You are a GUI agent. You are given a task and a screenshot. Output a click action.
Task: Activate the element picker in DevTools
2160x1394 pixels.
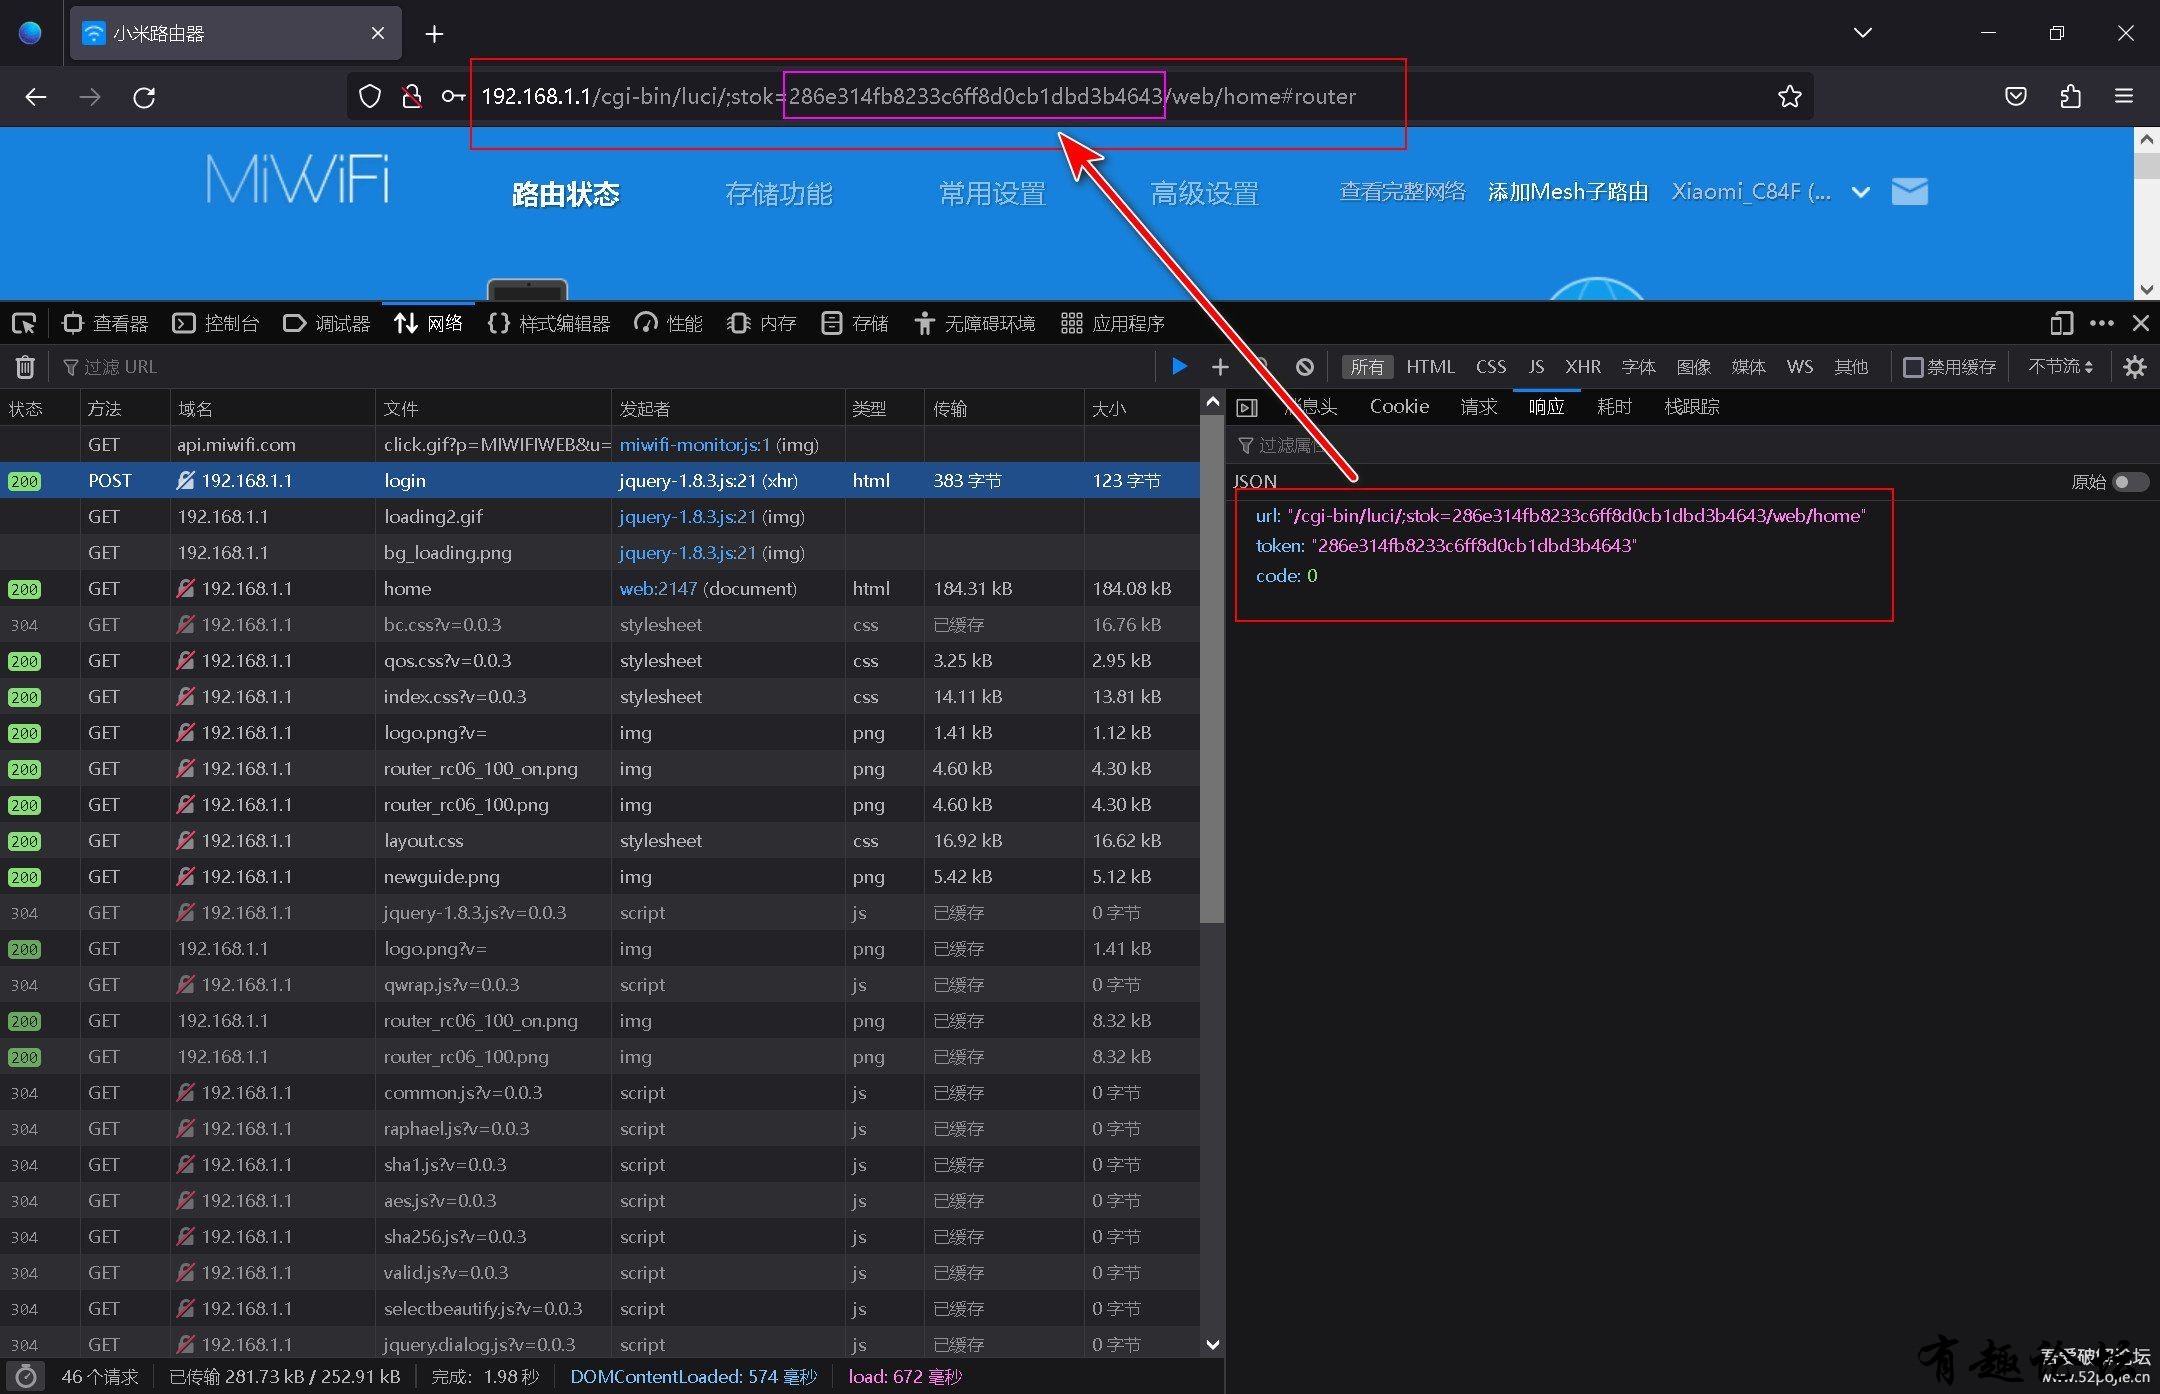coord(24,324)
